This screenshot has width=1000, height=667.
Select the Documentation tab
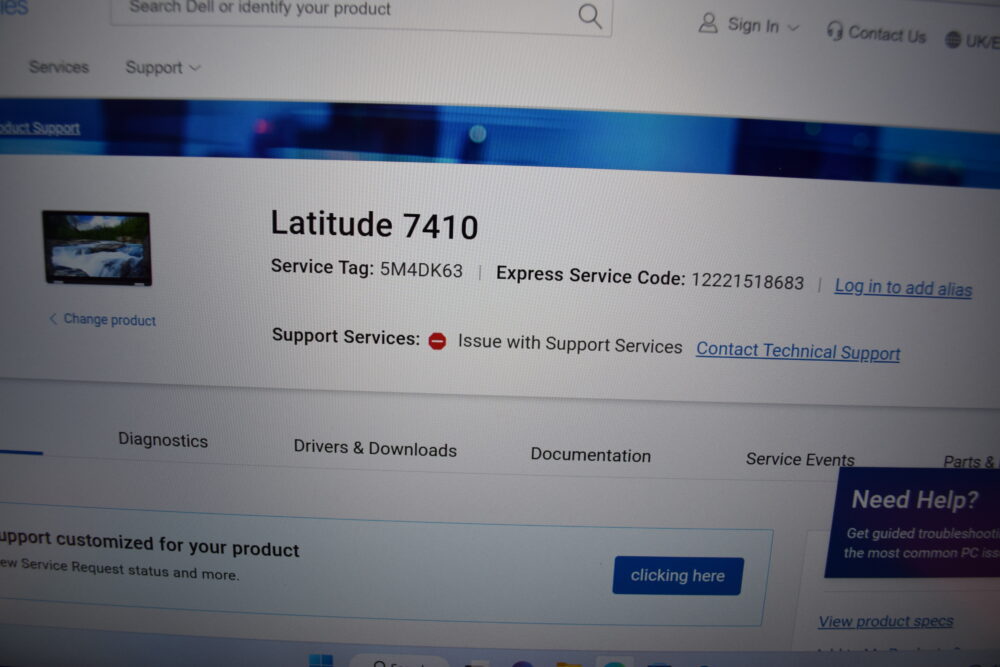591,455
